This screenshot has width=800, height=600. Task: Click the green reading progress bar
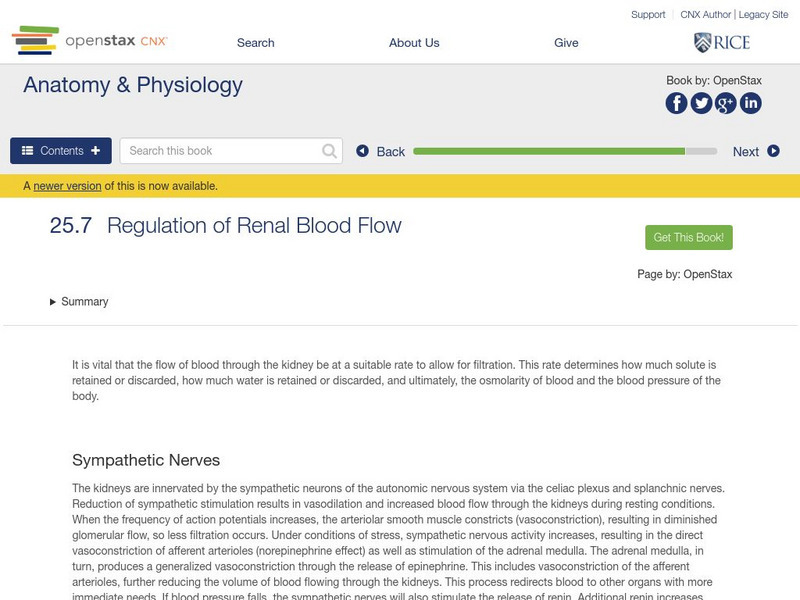[550, 152]
